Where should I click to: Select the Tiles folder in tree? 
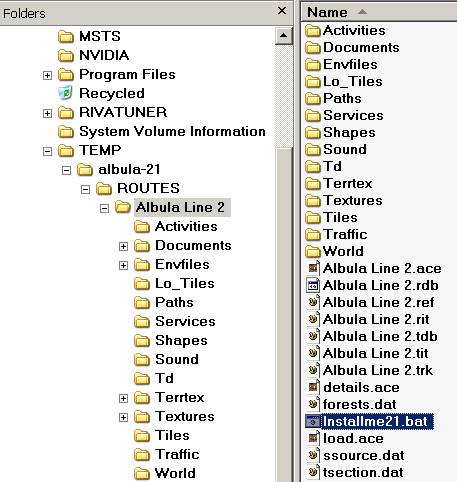(x=172, y=435)
